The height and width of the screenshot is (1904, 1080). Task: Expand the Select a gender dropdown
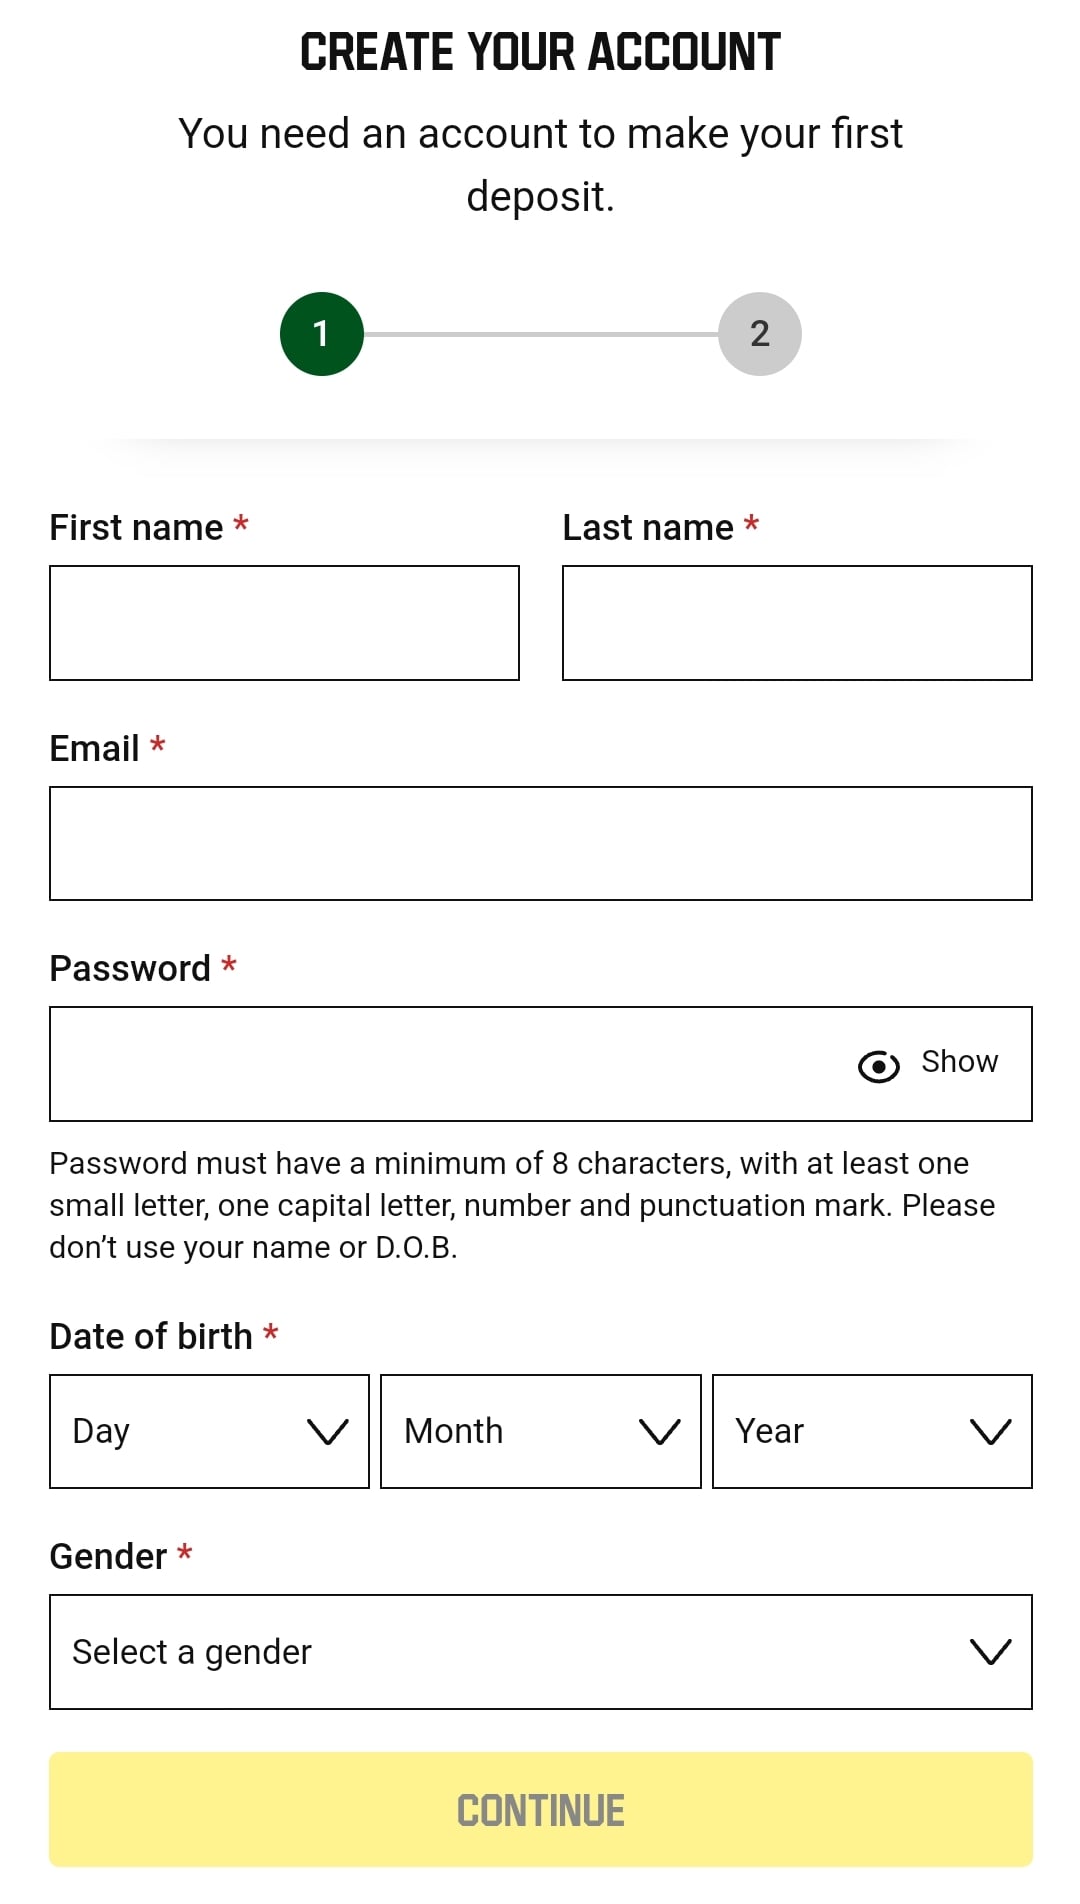point(540,1652)
